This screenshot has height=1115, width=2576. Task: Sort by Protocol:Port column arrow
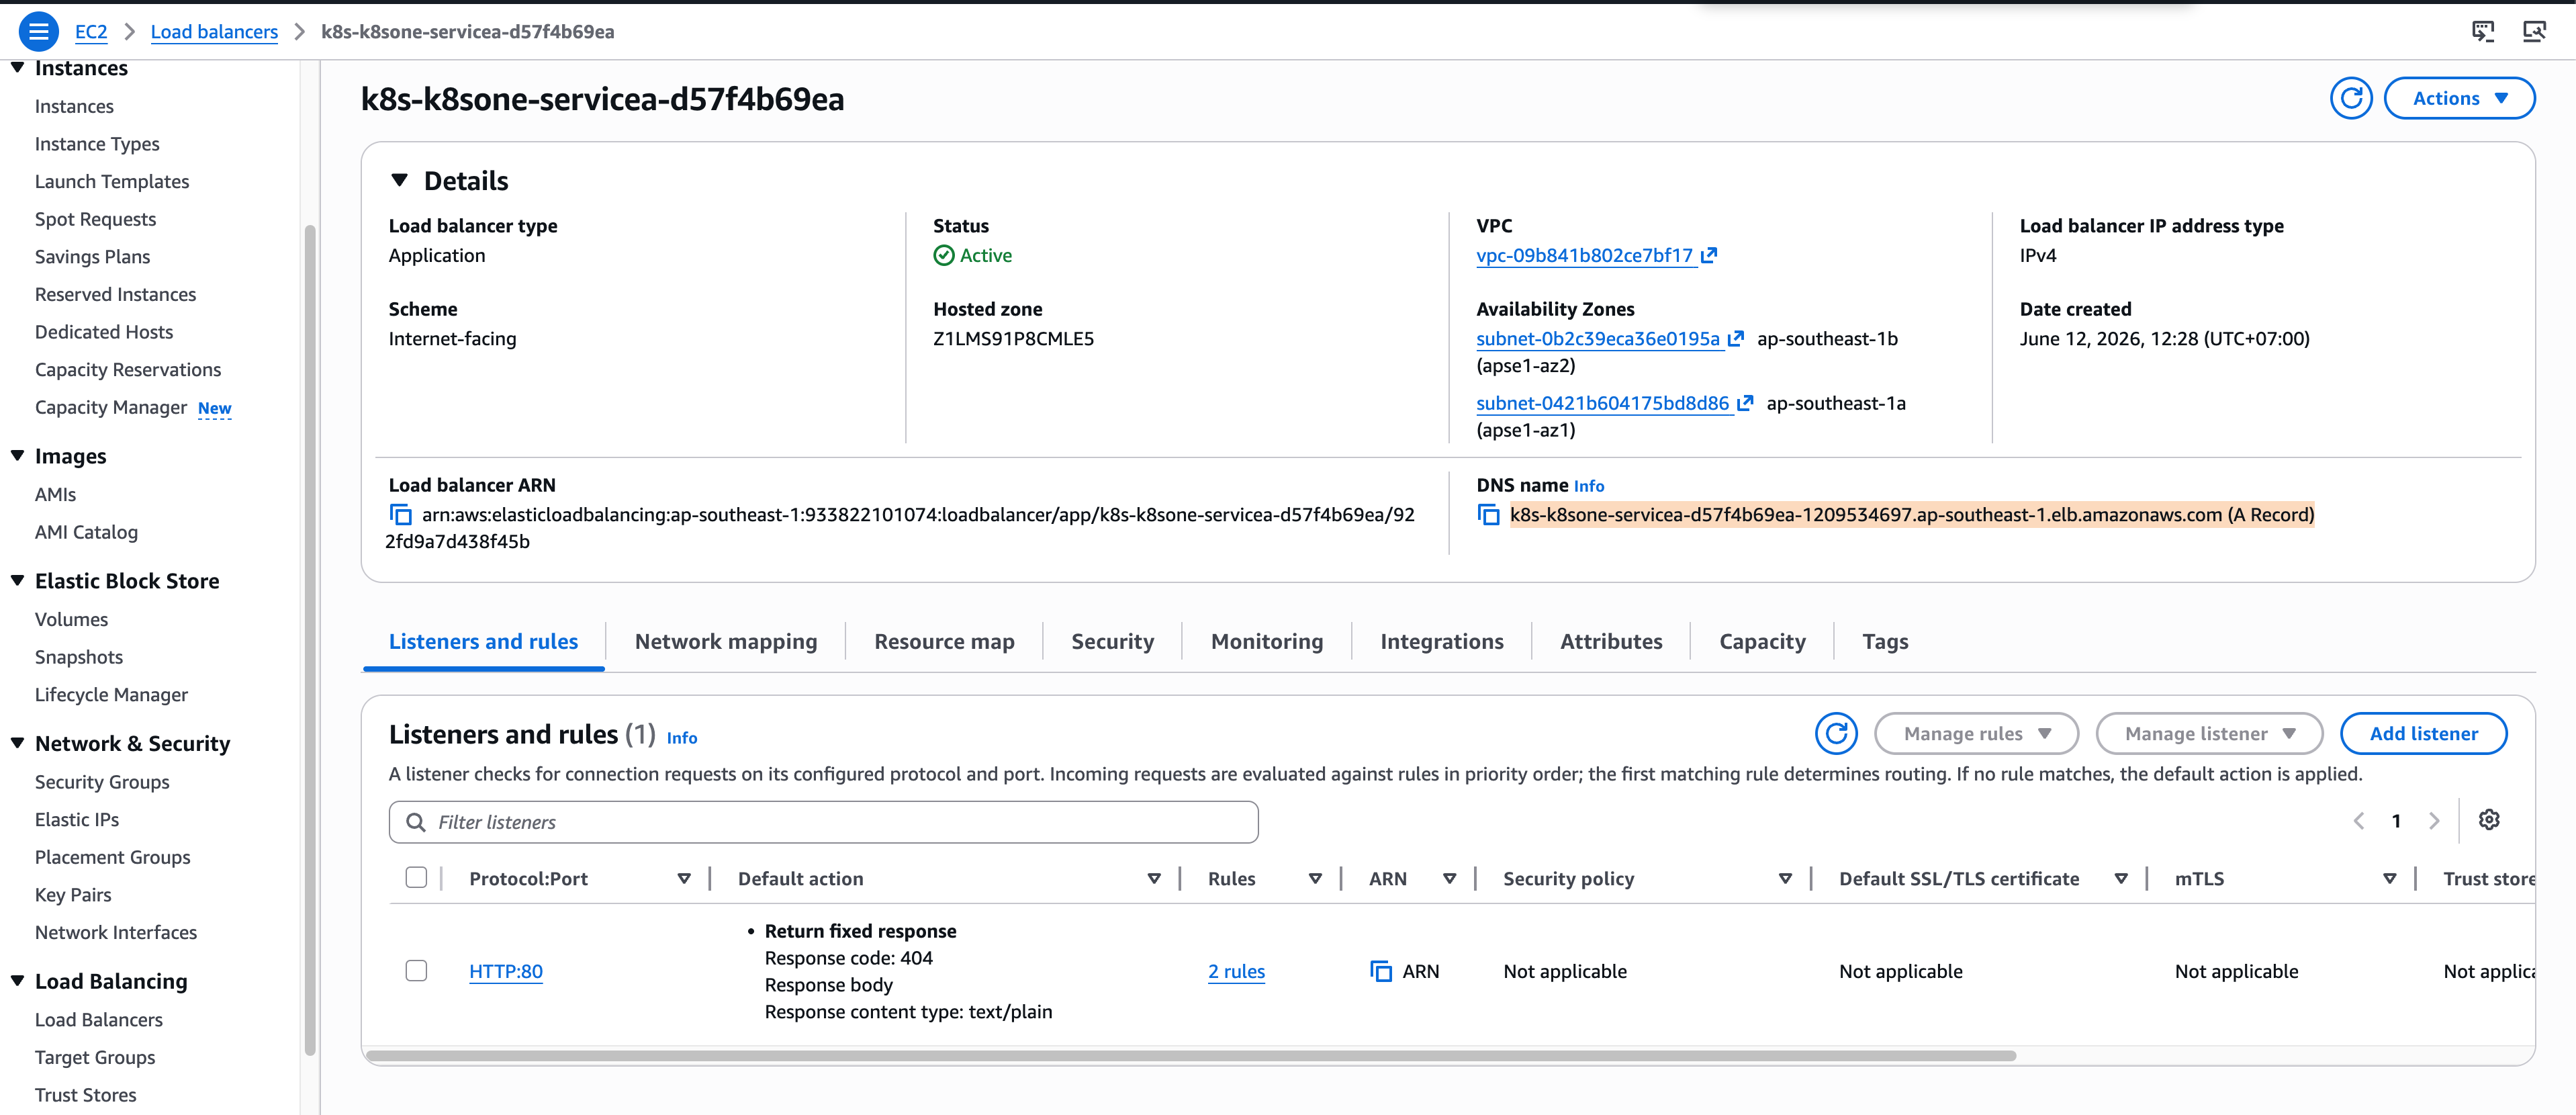pyautogui.click(x=684, y=879)
